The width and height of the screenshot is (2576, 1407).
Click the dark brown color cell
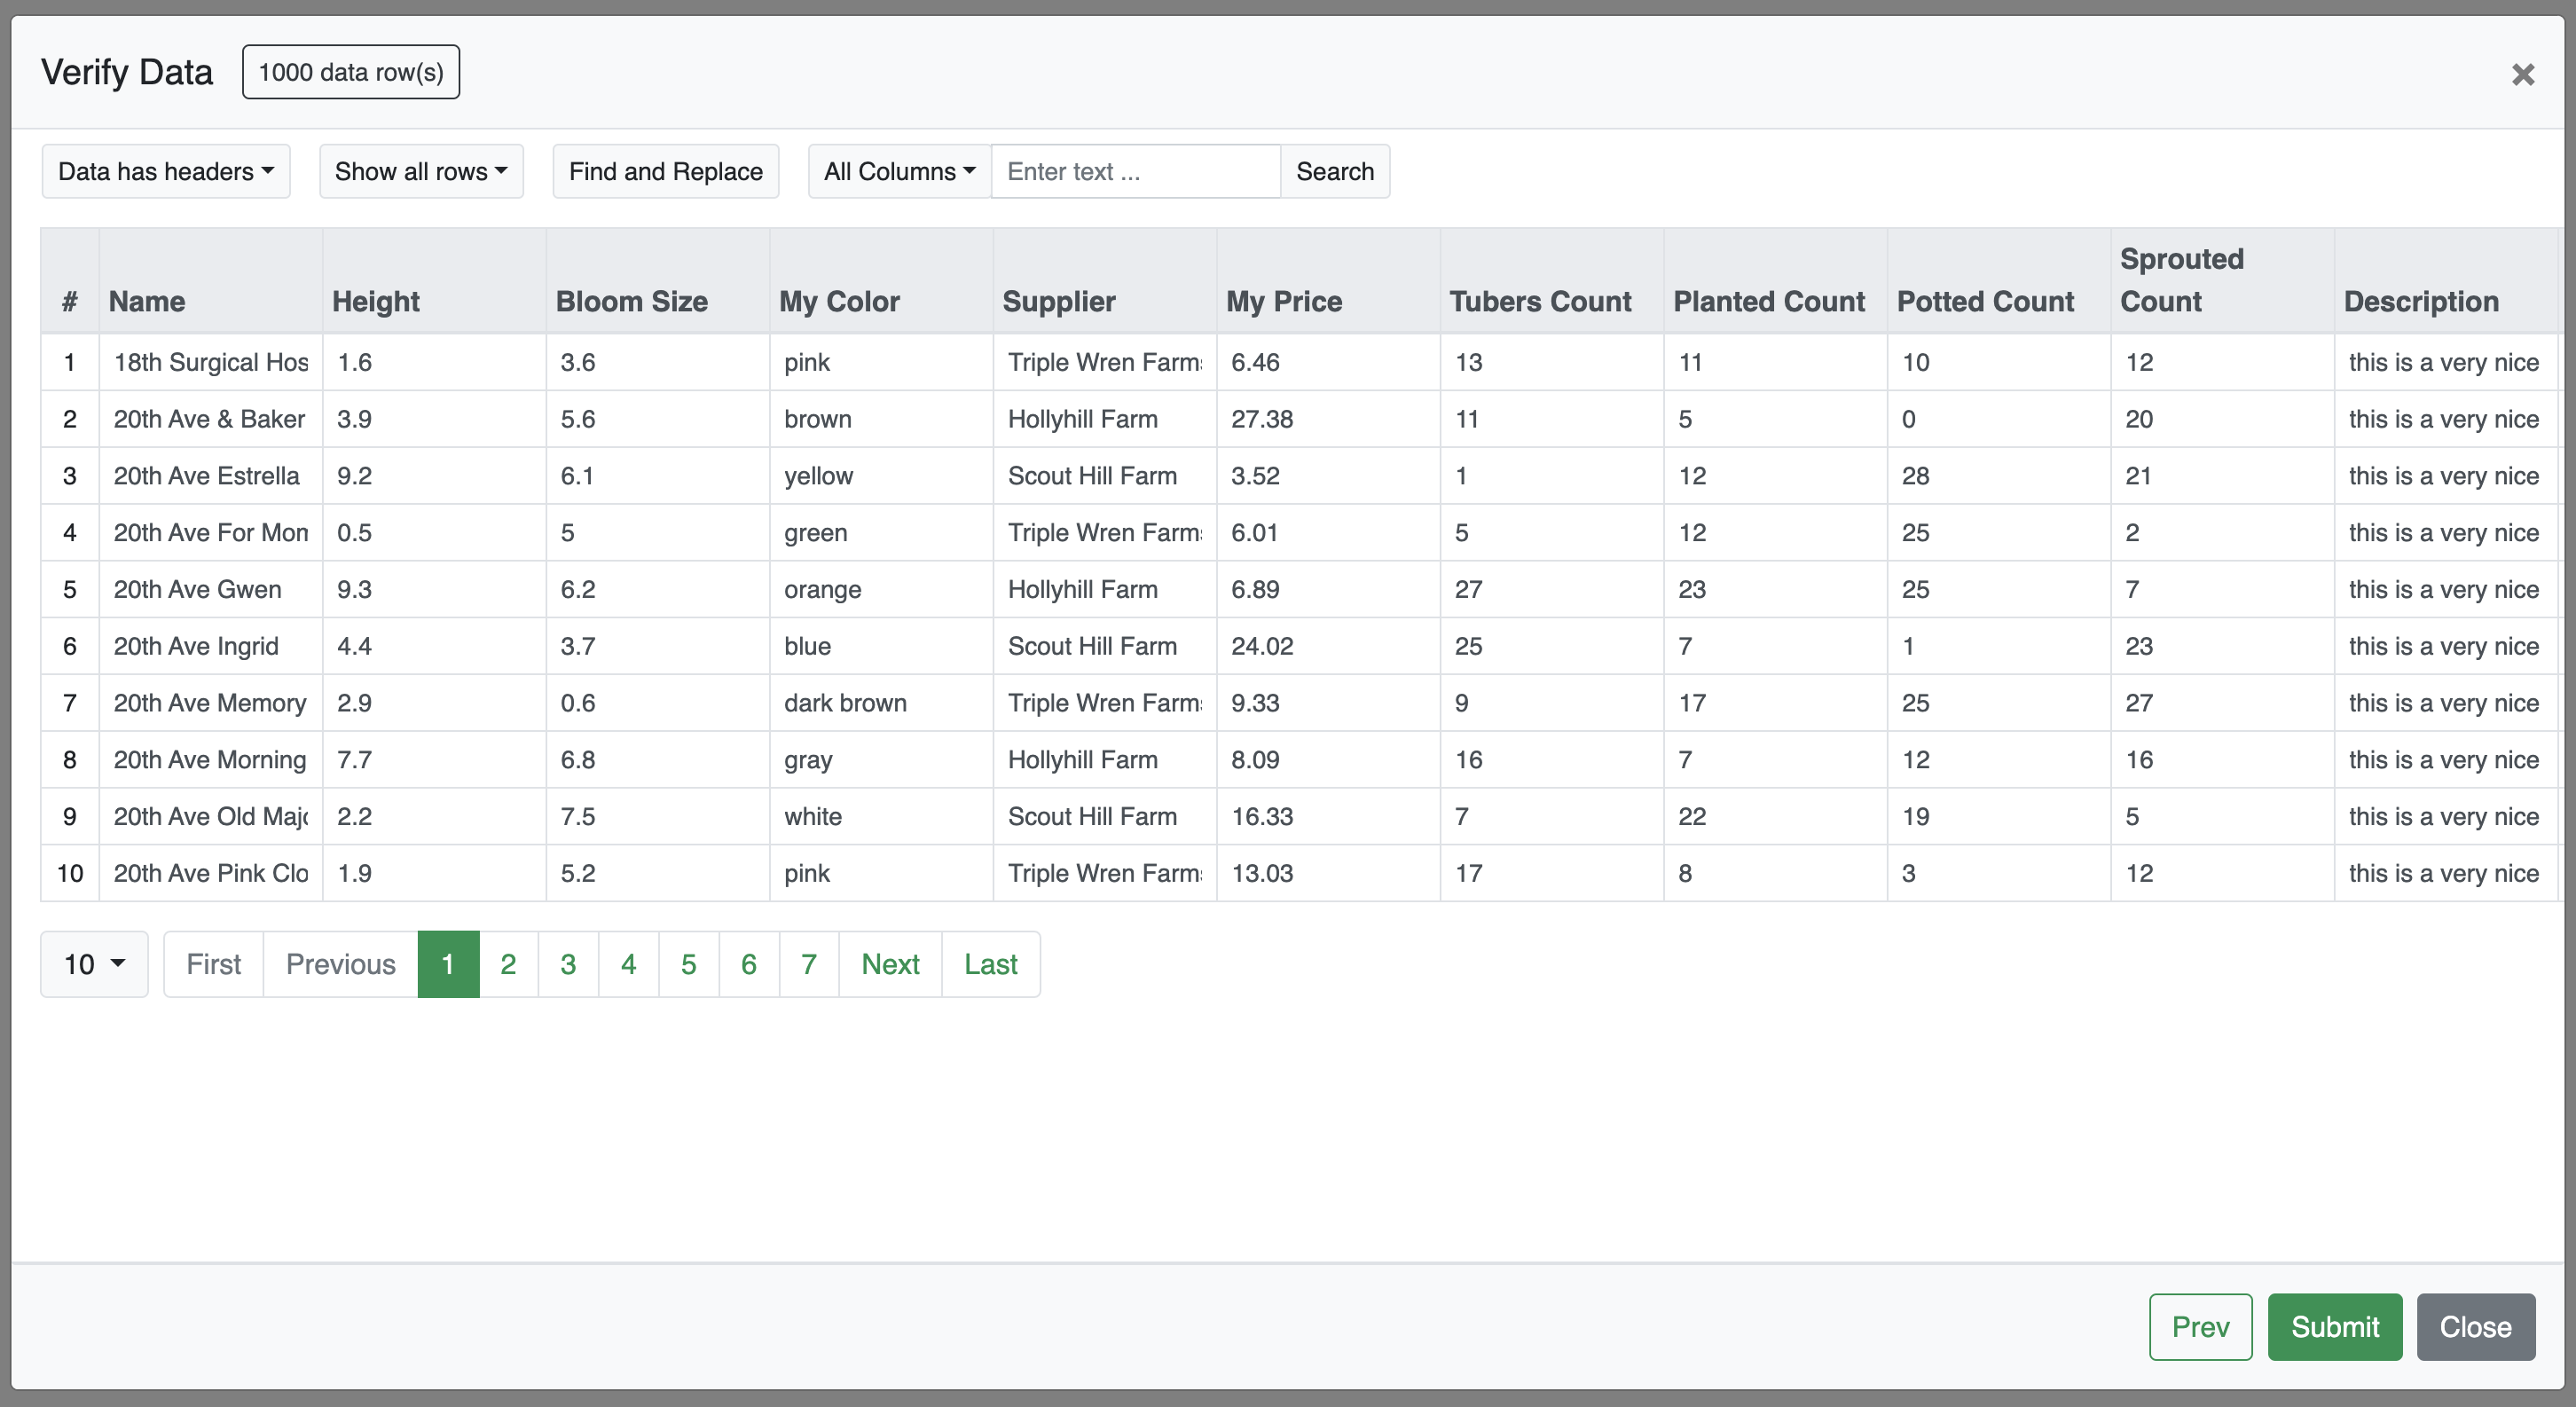tap(845, 703)
